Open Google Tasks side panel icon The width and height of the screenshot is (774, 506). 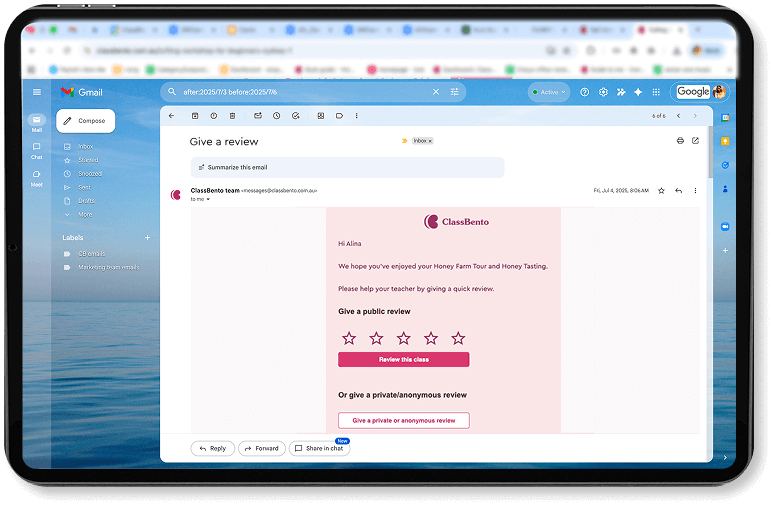(725, 165)
